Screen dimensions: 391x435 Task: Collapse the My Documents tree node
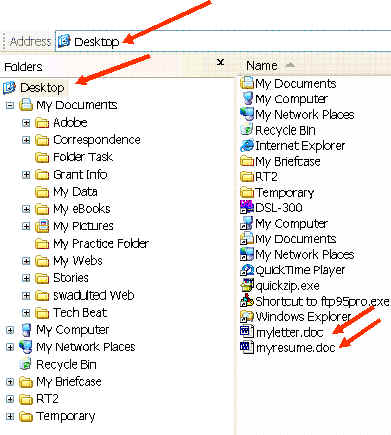[10, 106]
